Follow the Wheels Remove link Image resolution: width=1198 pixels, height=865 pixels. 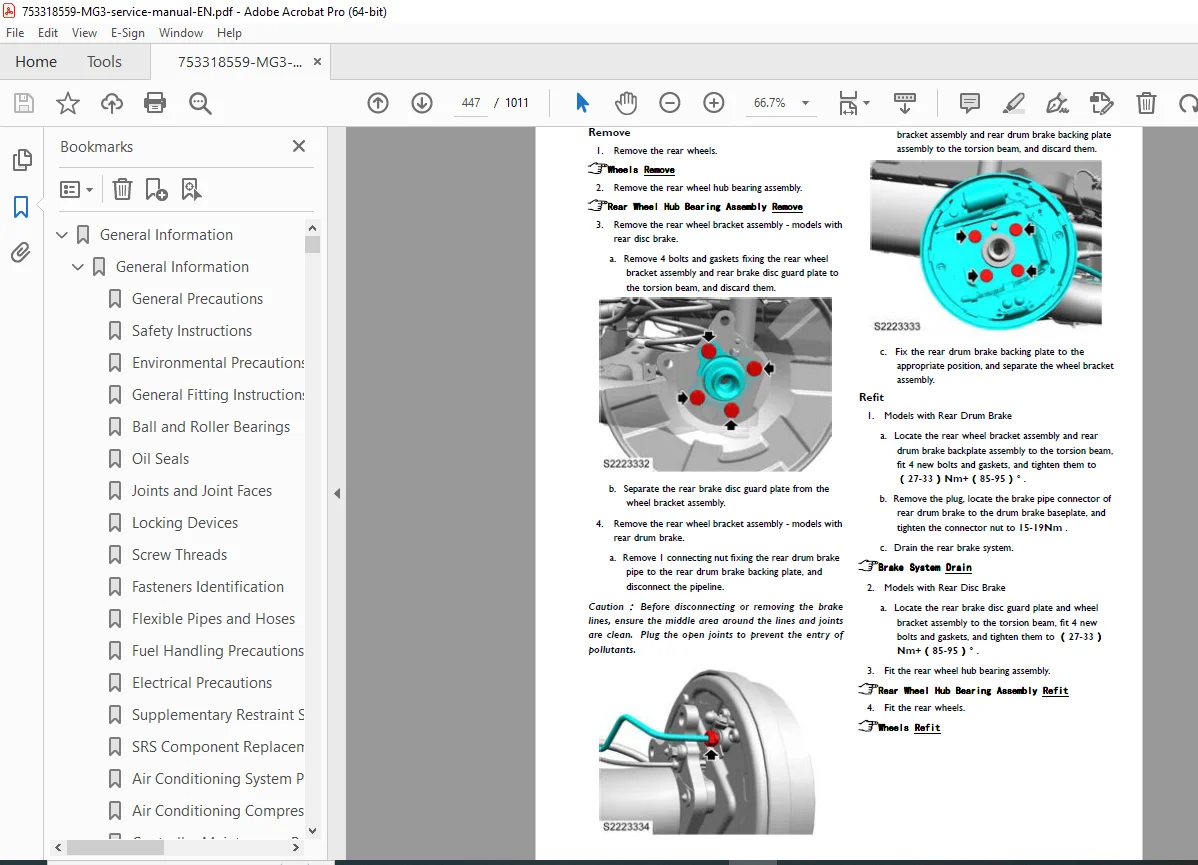click(641, 170)
